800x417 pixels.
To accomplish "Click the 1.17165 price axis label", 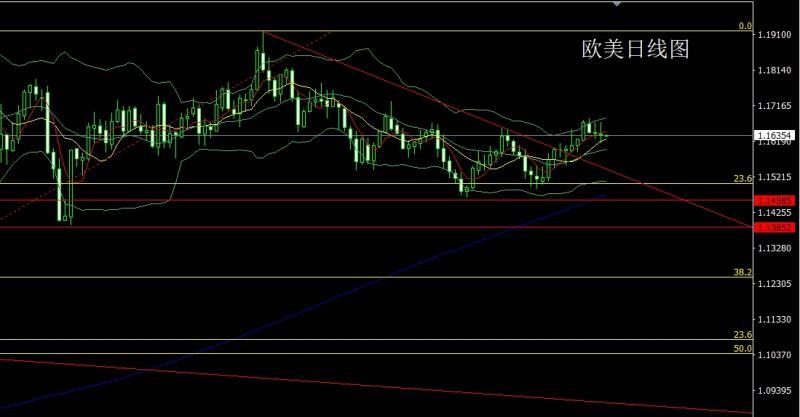I will click(x=776, y=106).
